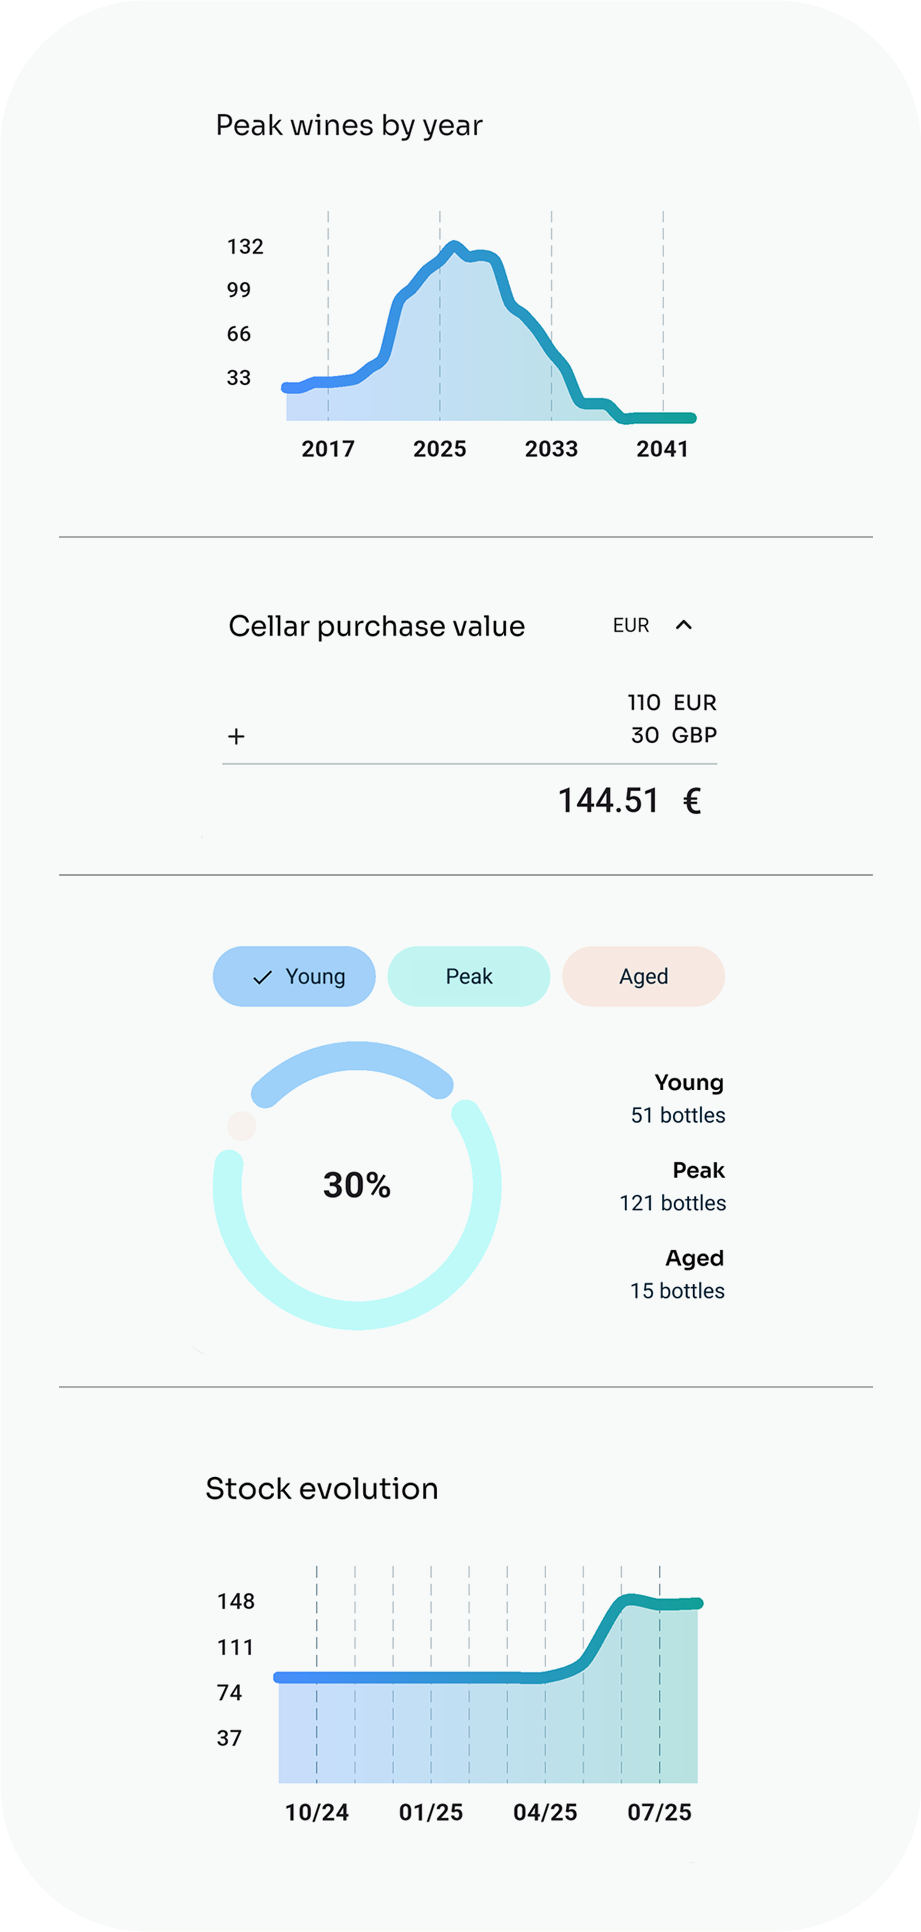
Task: Click the Aged 15 bottles legend entry
Action: [x=677, y=1275]
